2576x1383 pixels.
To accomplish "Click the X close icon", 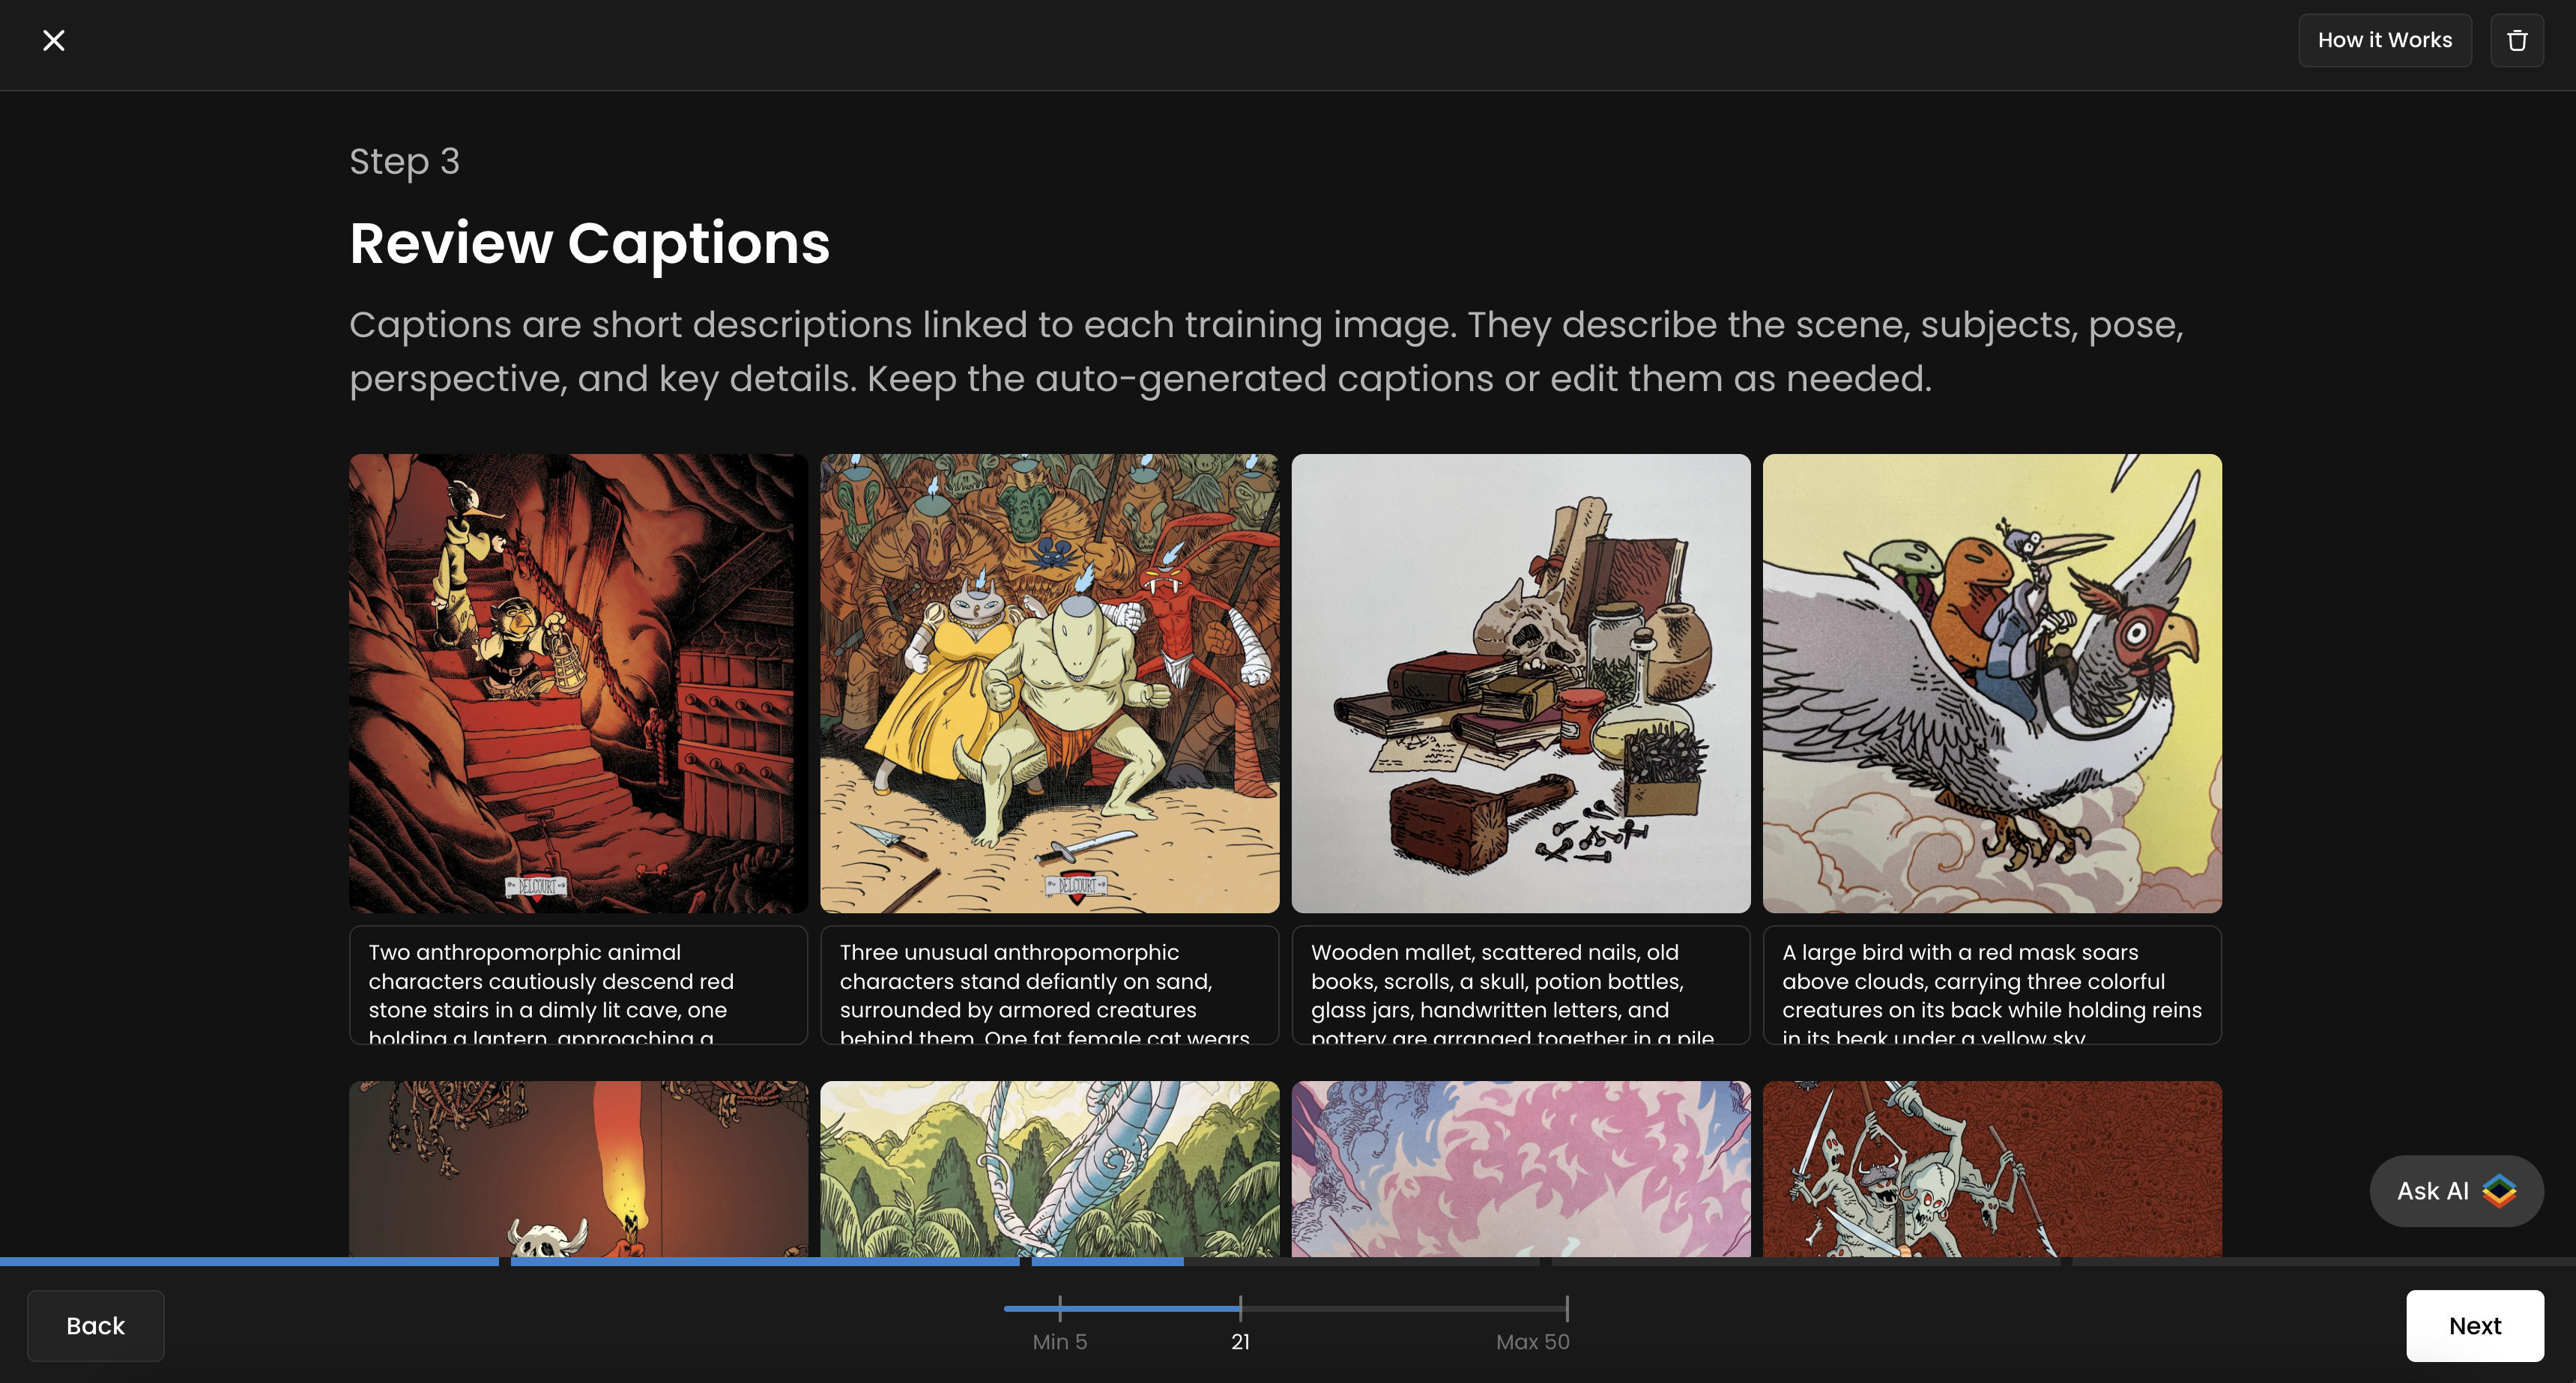I will (54, 40).
